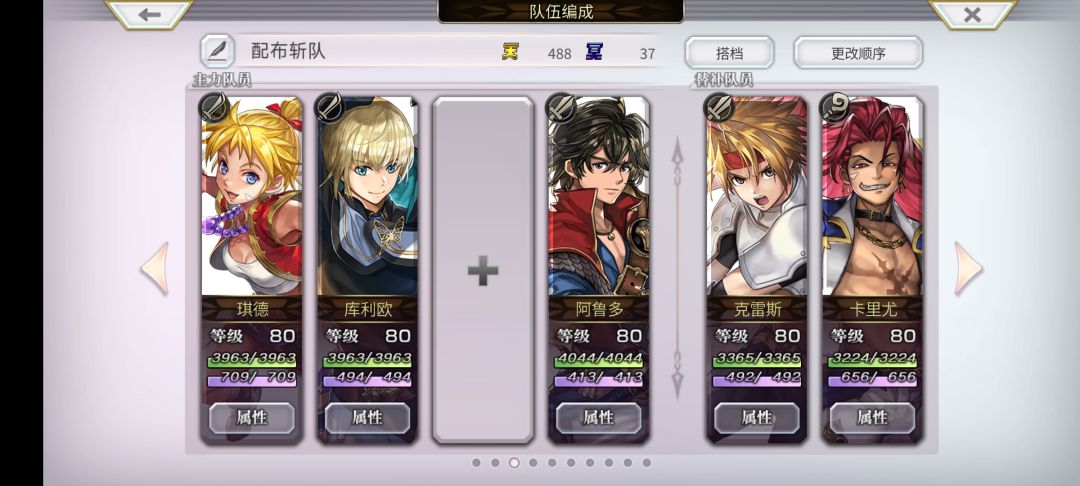Click the sword icon on 阿鲁多's card

pos(561,107)
